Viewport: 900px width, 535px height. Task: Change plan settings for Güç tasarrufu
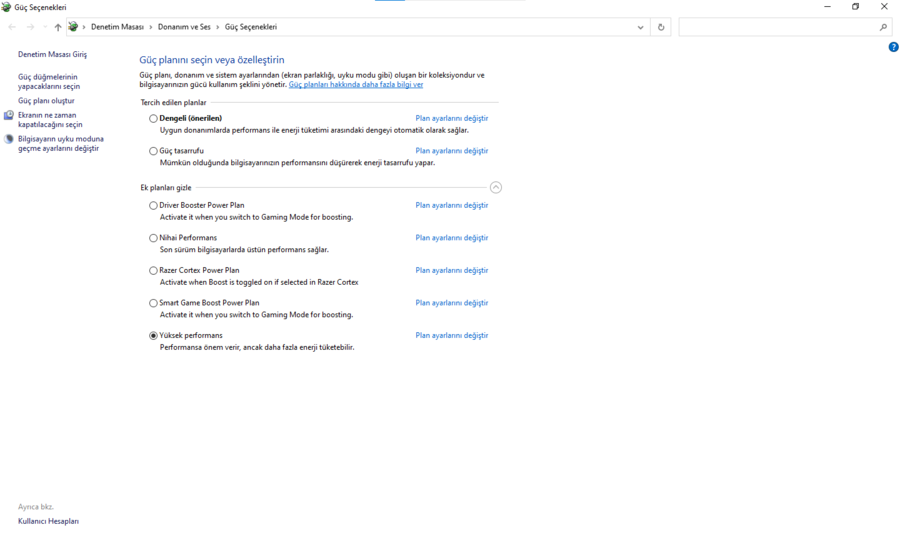[x=452, y=151]
